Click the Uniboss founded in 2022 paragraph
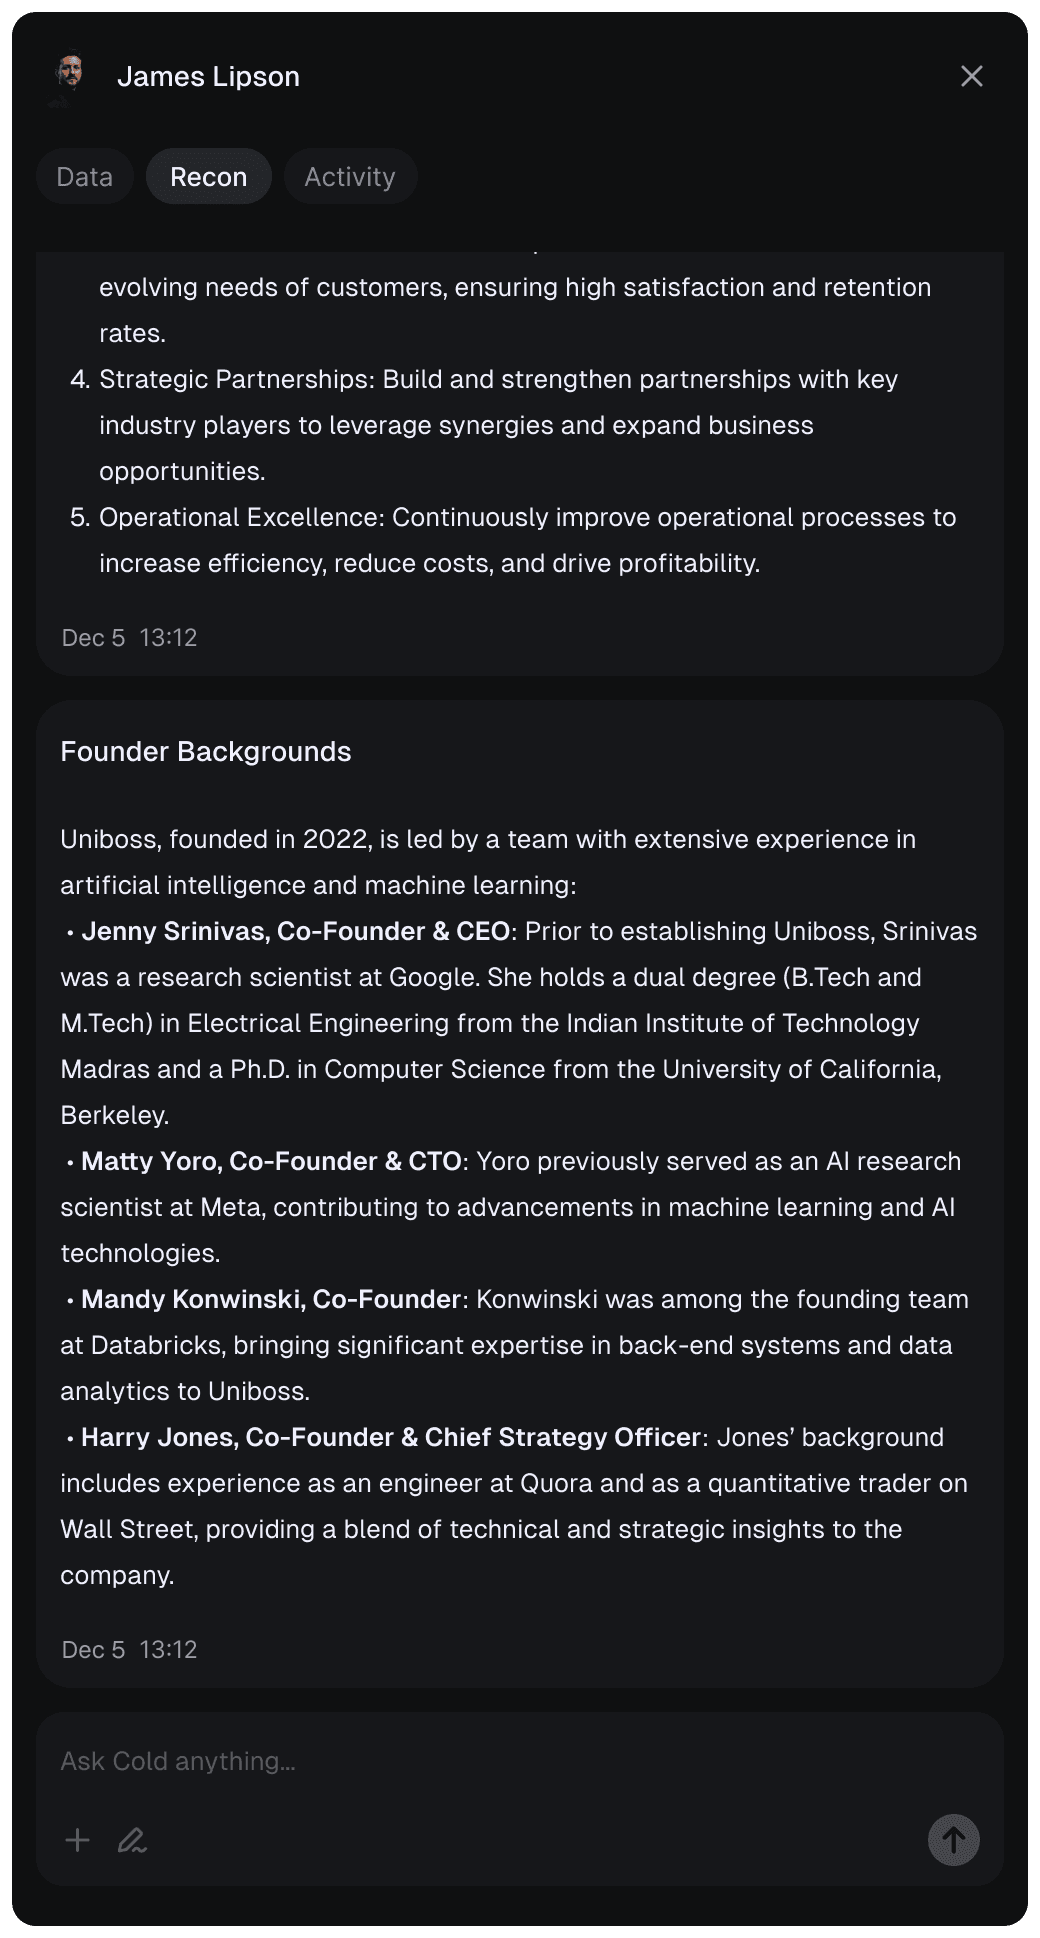The width and height of the screenshot is (1040, 1938). (x=488, y=862)
